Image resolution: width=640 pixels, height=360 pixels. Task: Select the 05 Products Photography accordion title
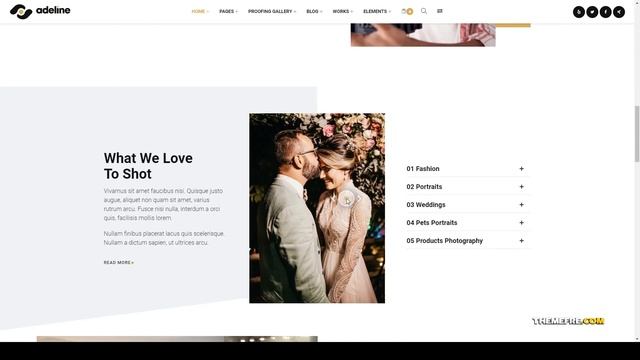point(444,240)
